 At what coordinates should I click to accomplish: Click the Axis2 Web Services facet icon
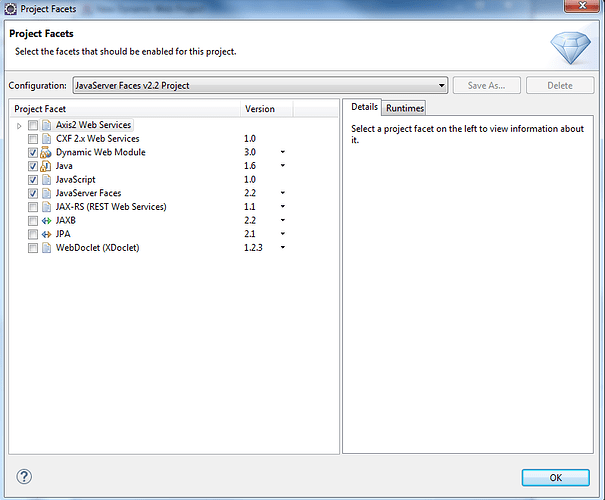pyautogui.click(x=46, y=125)
